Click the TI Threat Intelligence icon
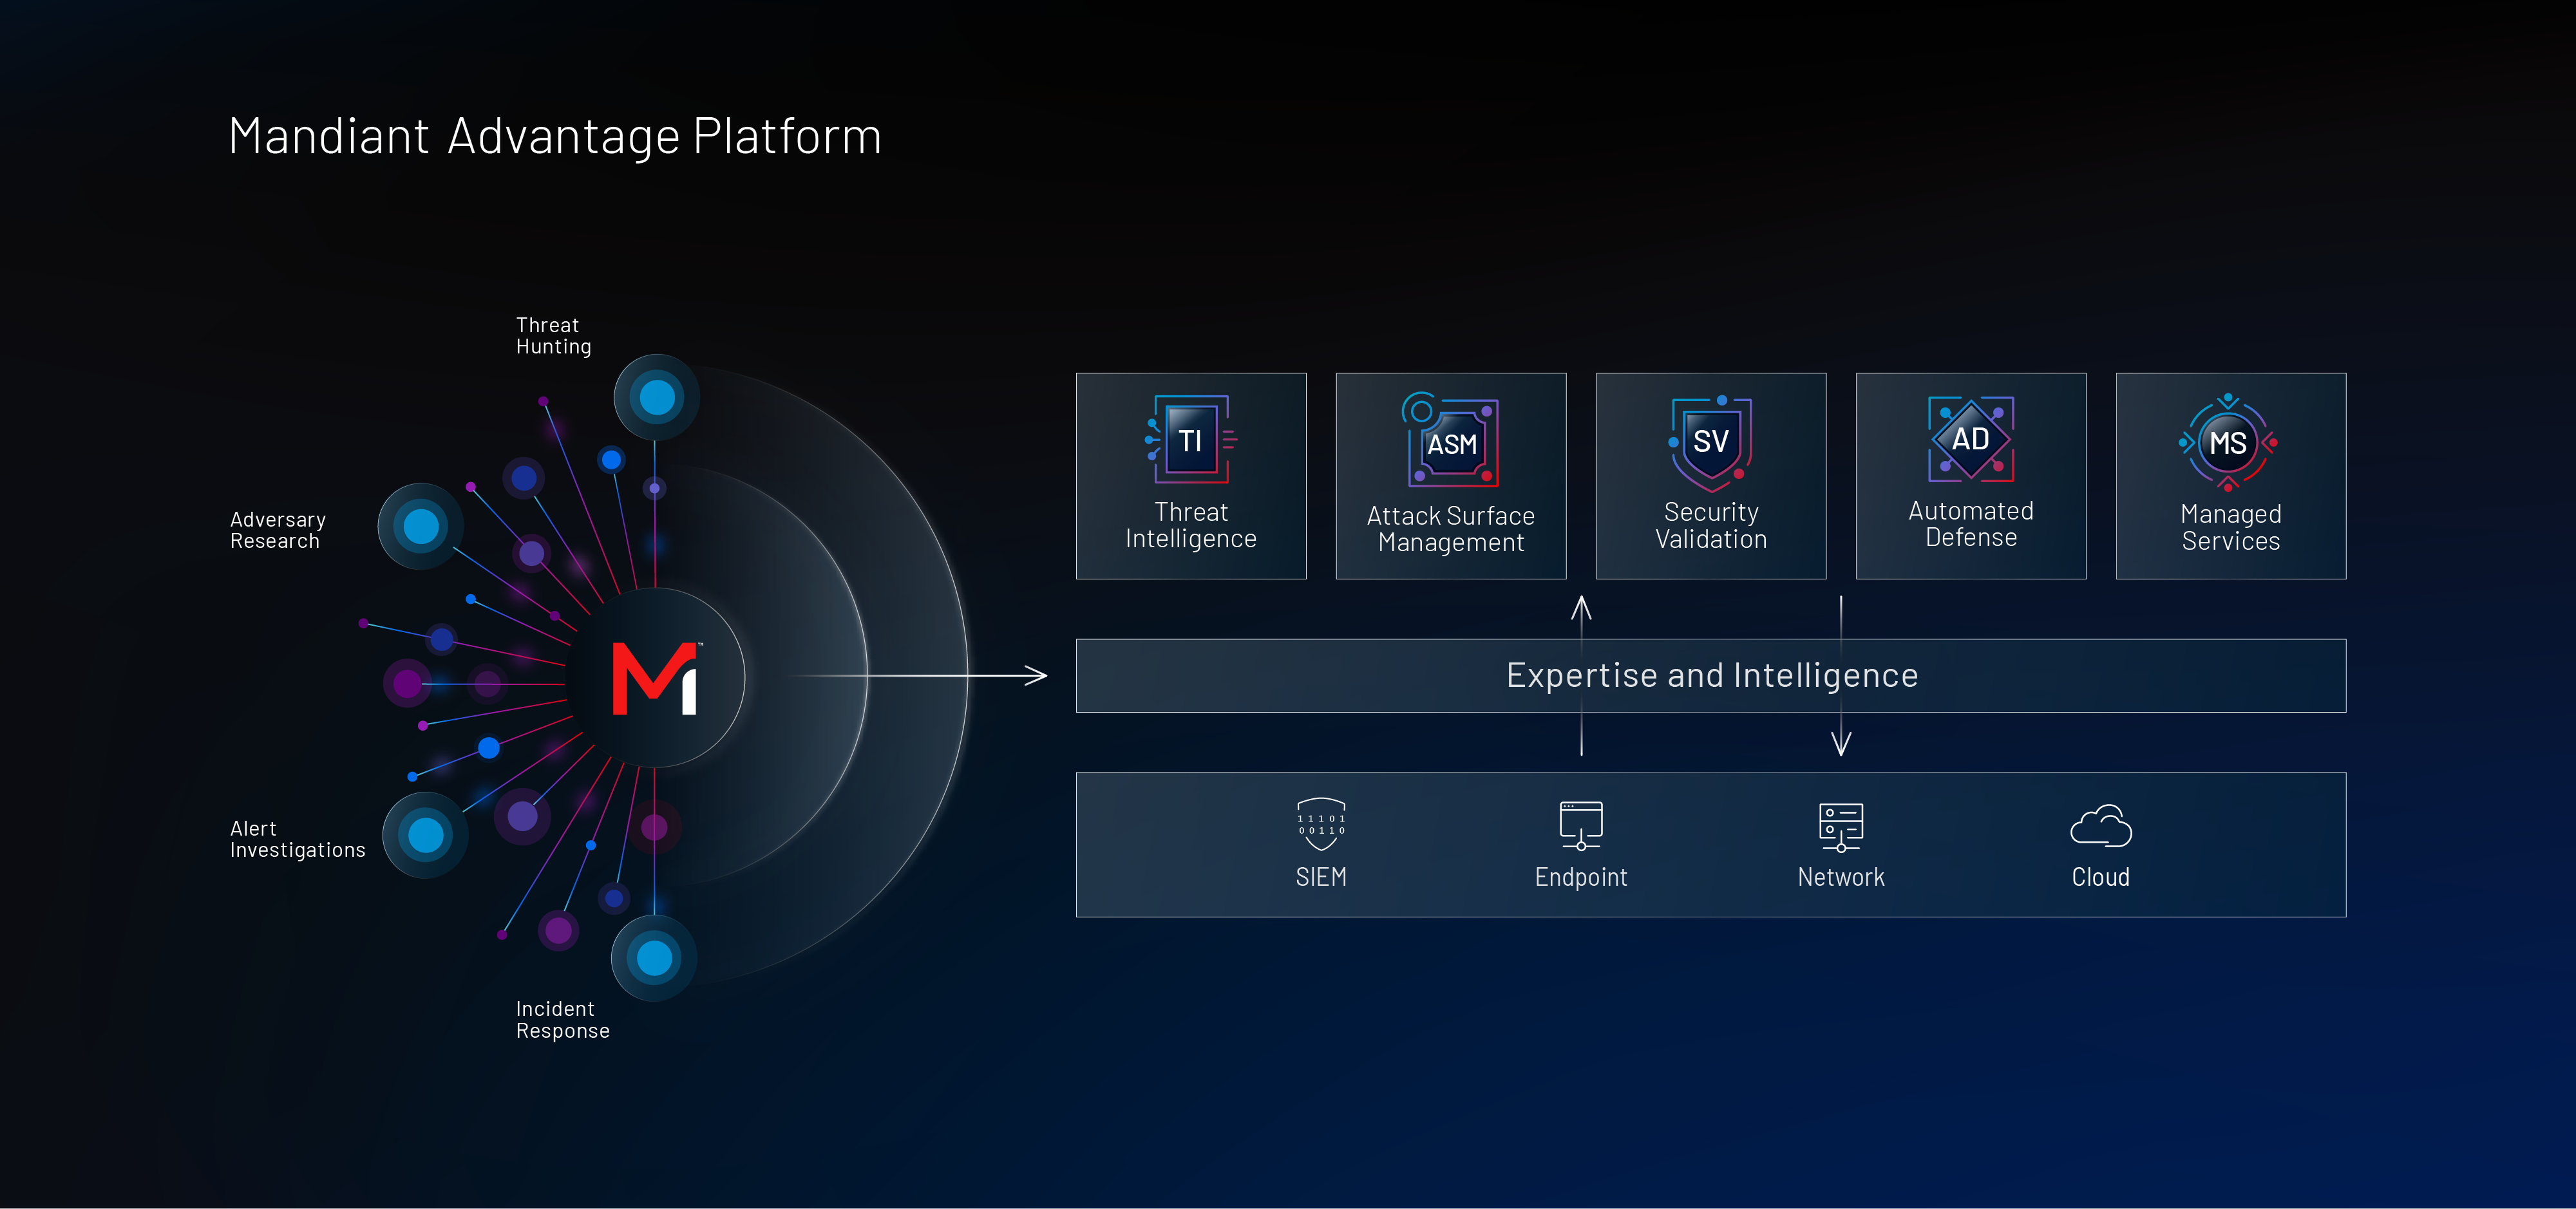This screenshot has width=2576, height=1209. tap(1191, 440)
